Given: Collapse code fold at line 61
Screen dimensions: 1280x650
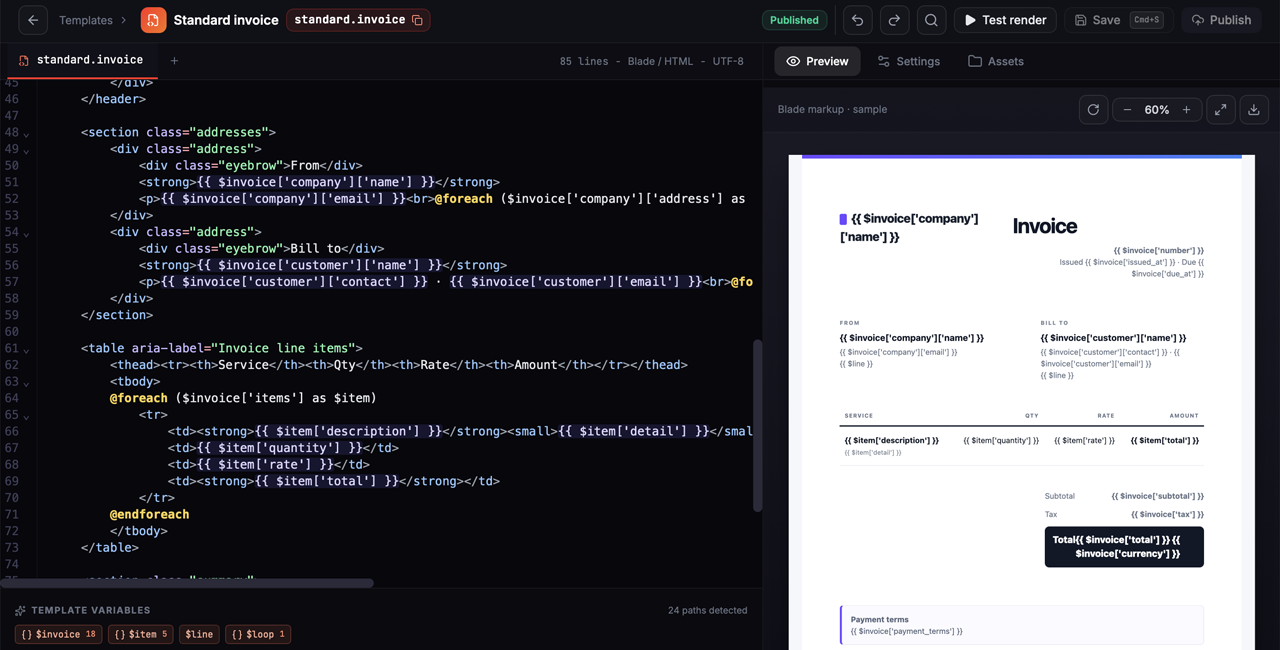Looking at the screenshot, I should (27, 349).
